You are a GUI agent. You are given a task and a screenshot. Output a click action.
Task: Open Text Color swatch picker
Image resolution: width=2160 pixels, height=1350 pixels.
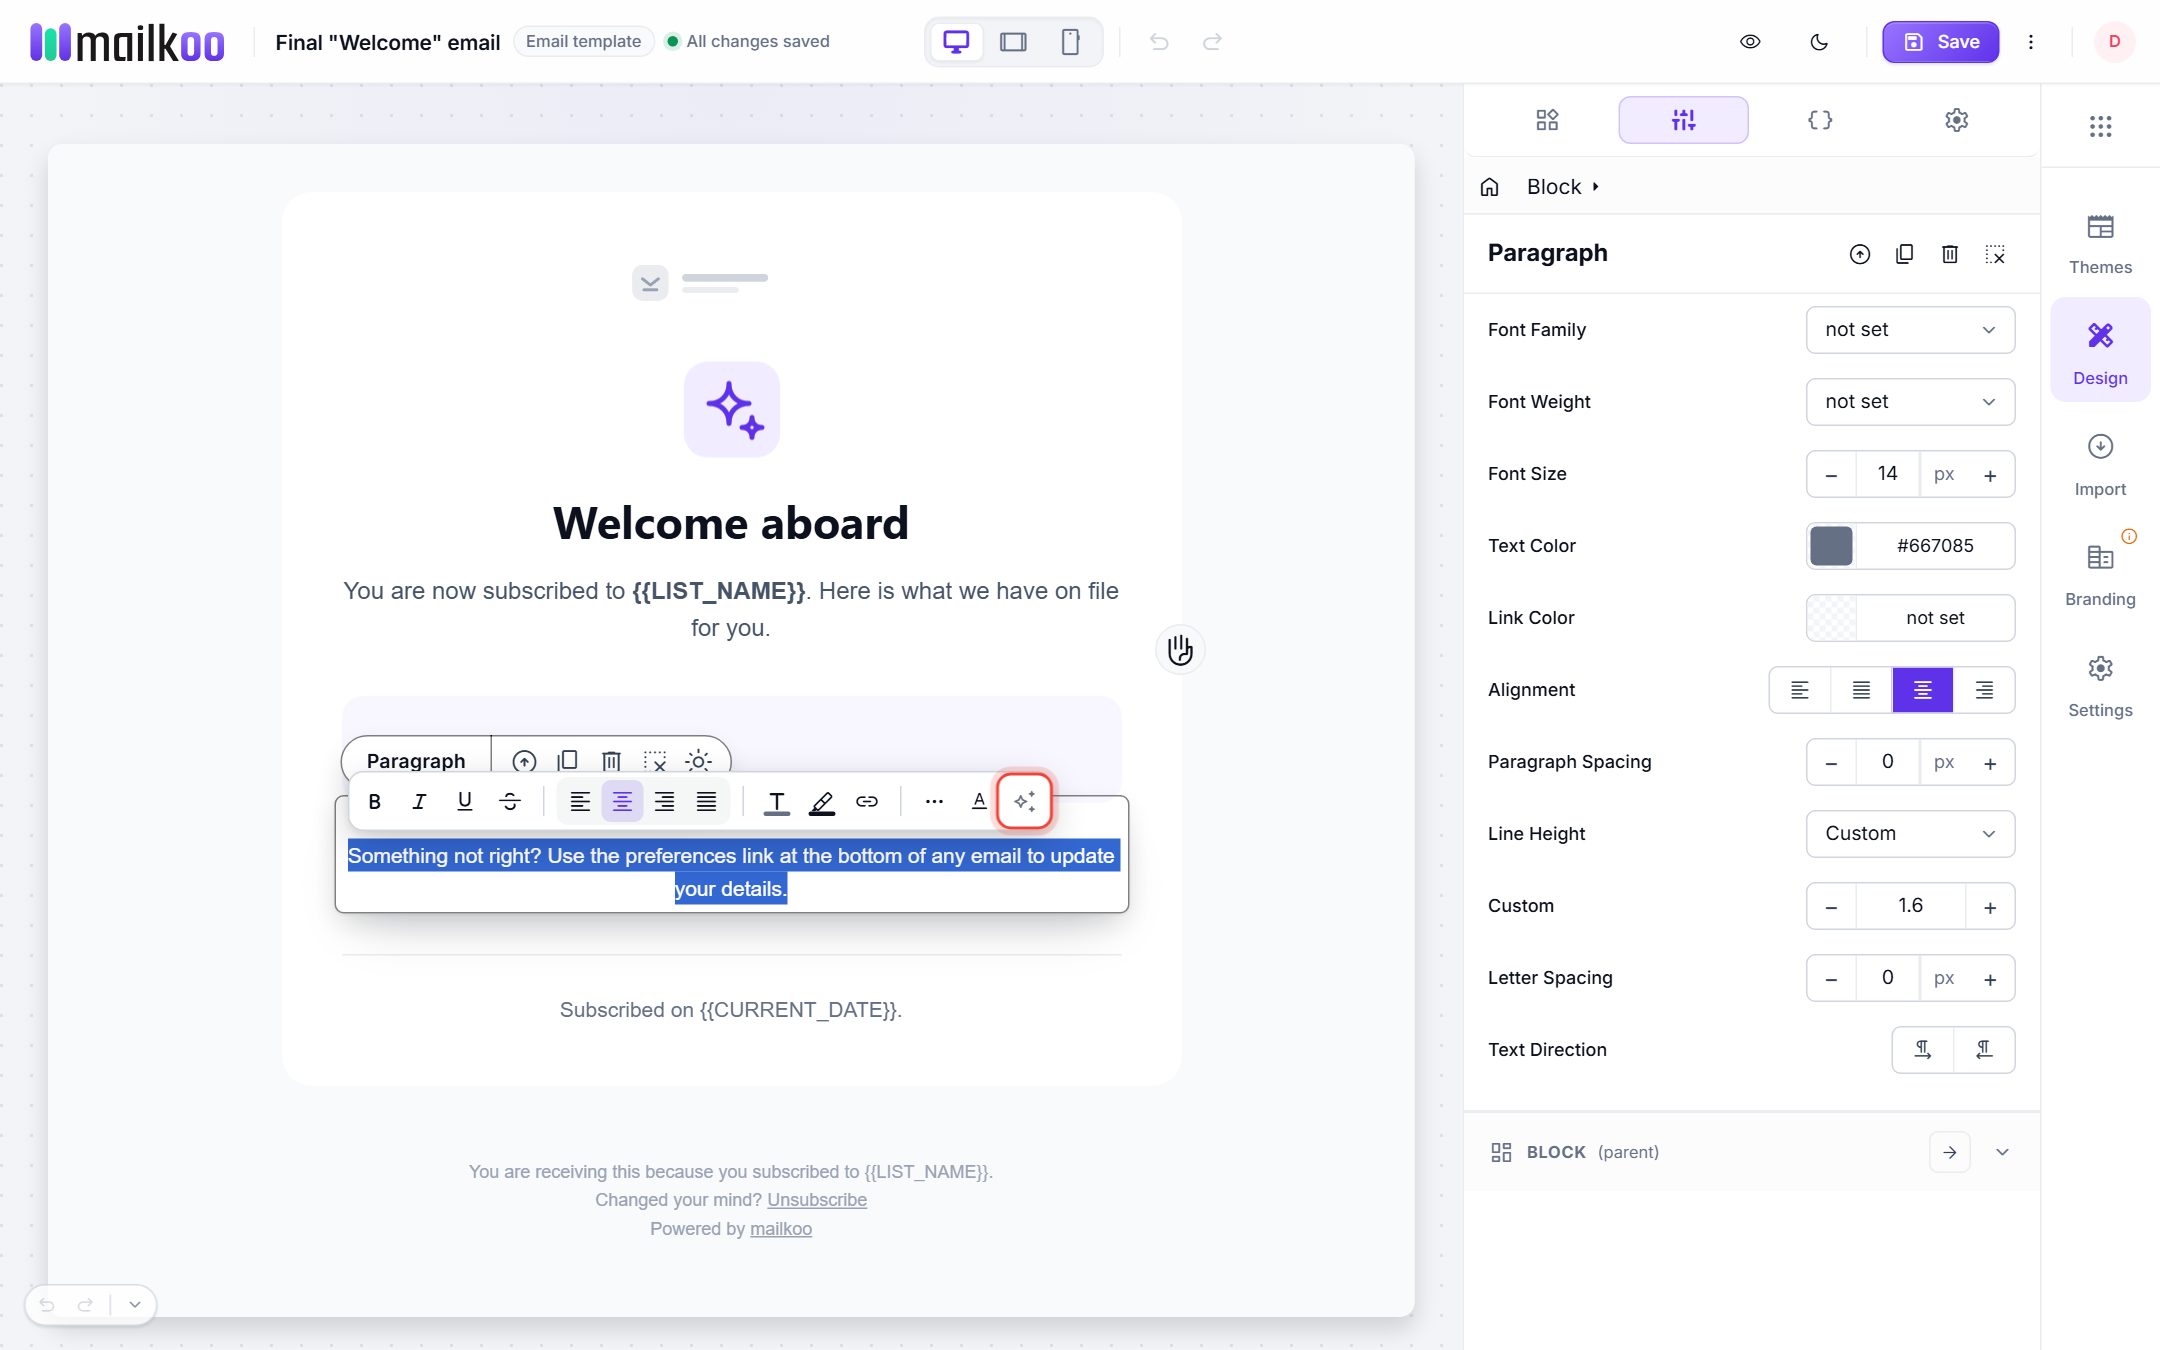[1831, 546]
